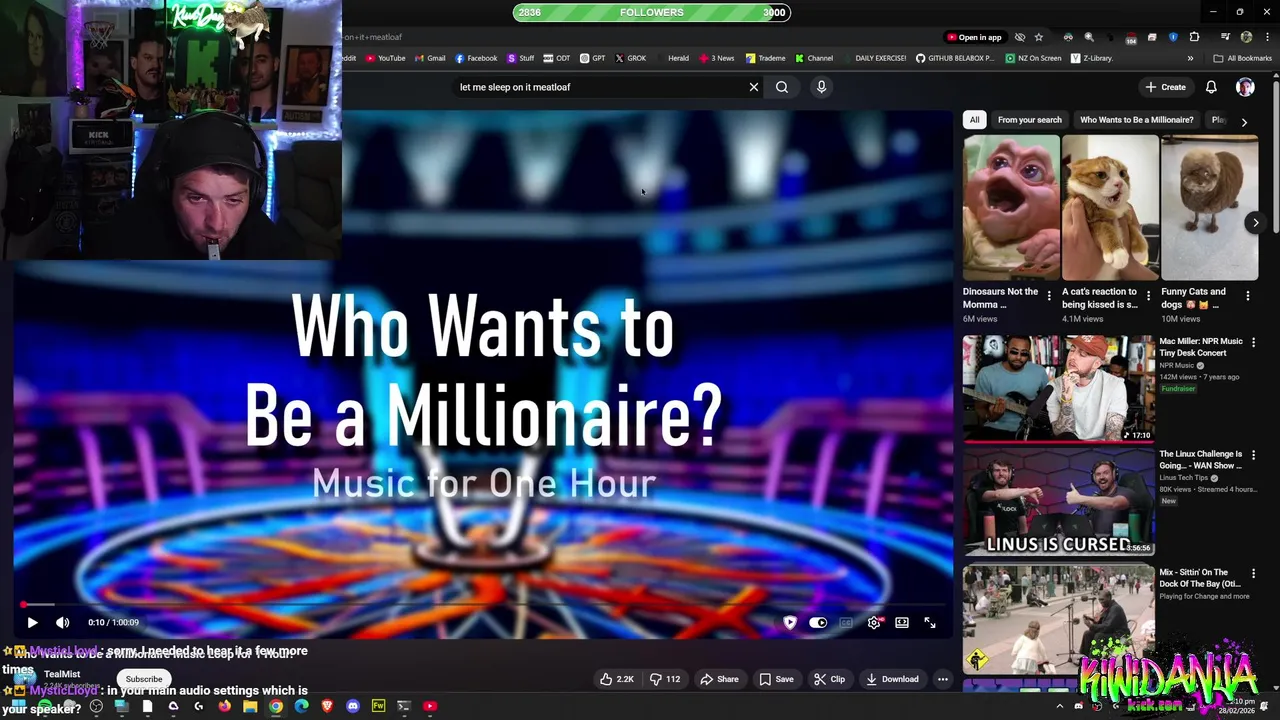
Task: Click the red video progress bar
Action: [483, 605]
